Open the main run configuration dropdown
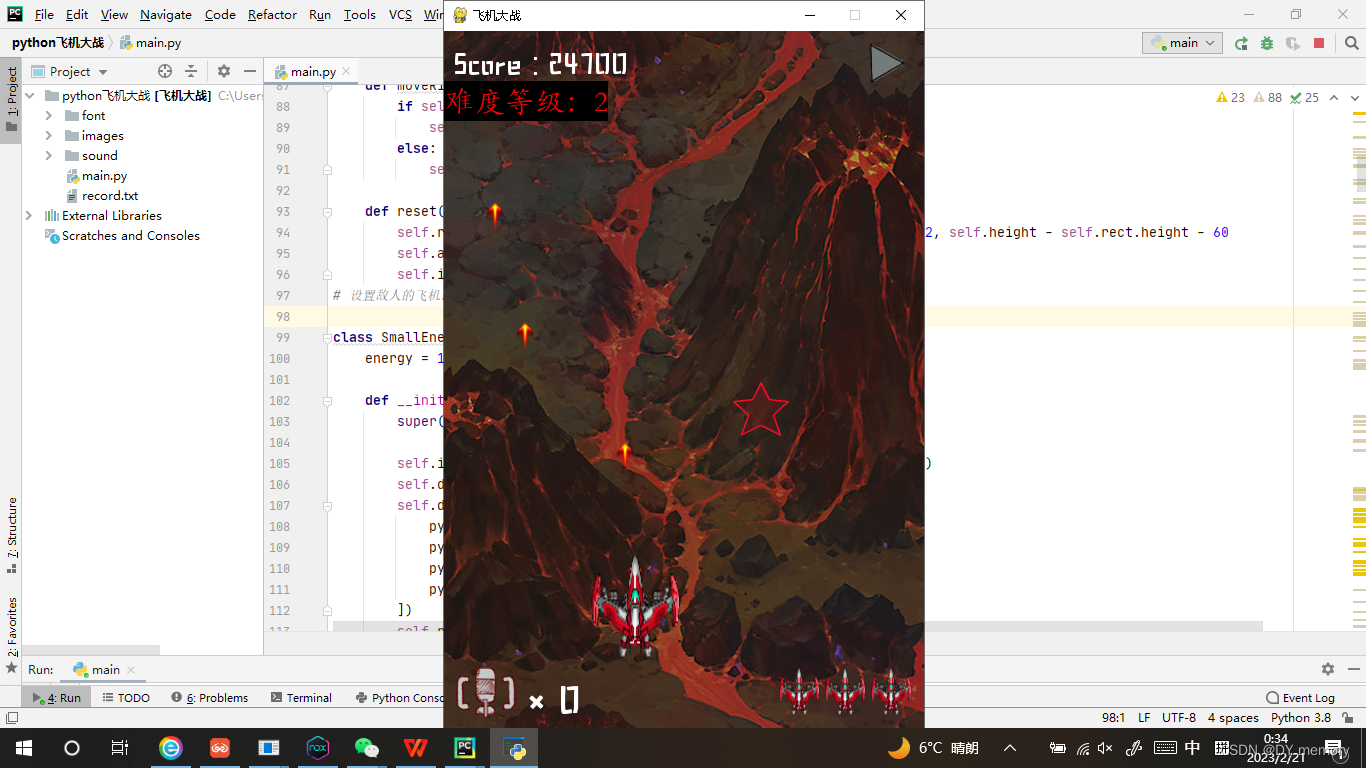Image resolution: width=1366 pixels, height=768 pixels. pos(1183,43)
